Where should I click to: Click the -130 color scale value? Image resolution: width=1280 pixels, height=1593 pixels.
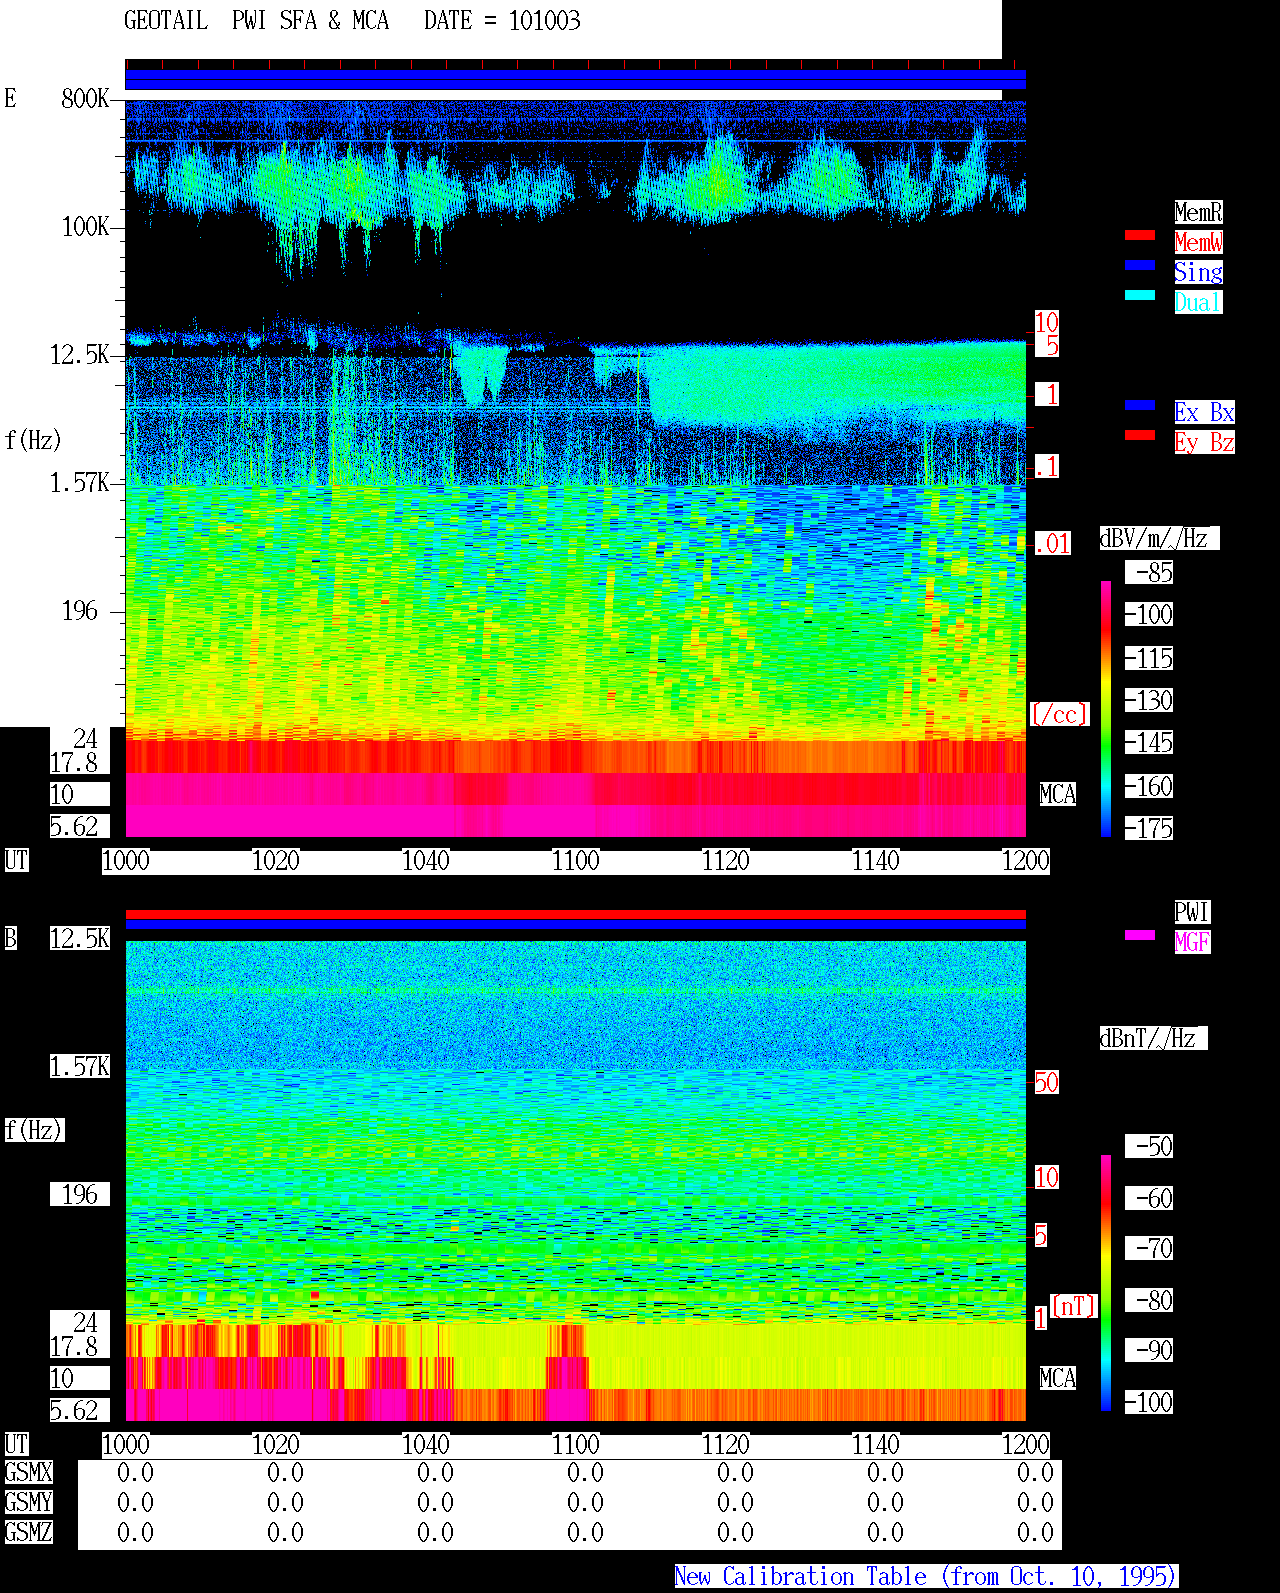[1149, 700]
